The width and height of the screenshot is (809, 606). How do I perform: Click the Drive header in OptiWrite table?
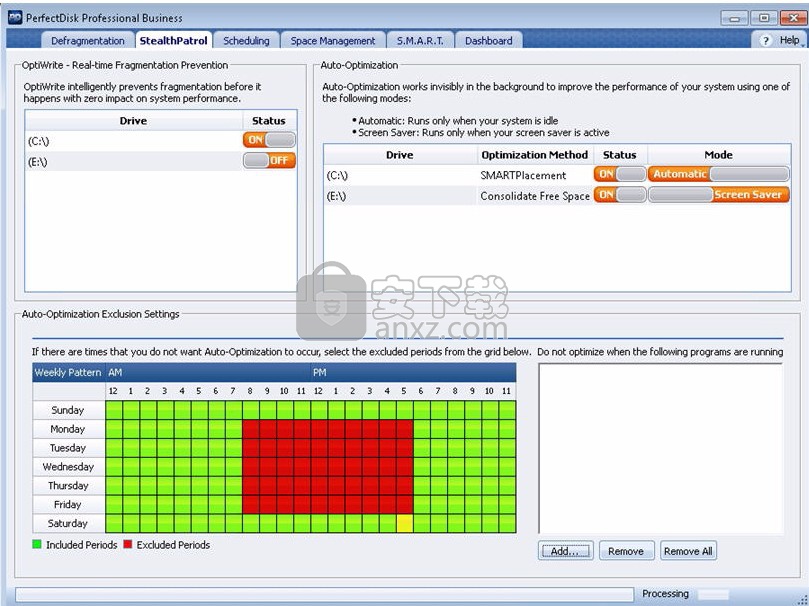pos(134,121)
